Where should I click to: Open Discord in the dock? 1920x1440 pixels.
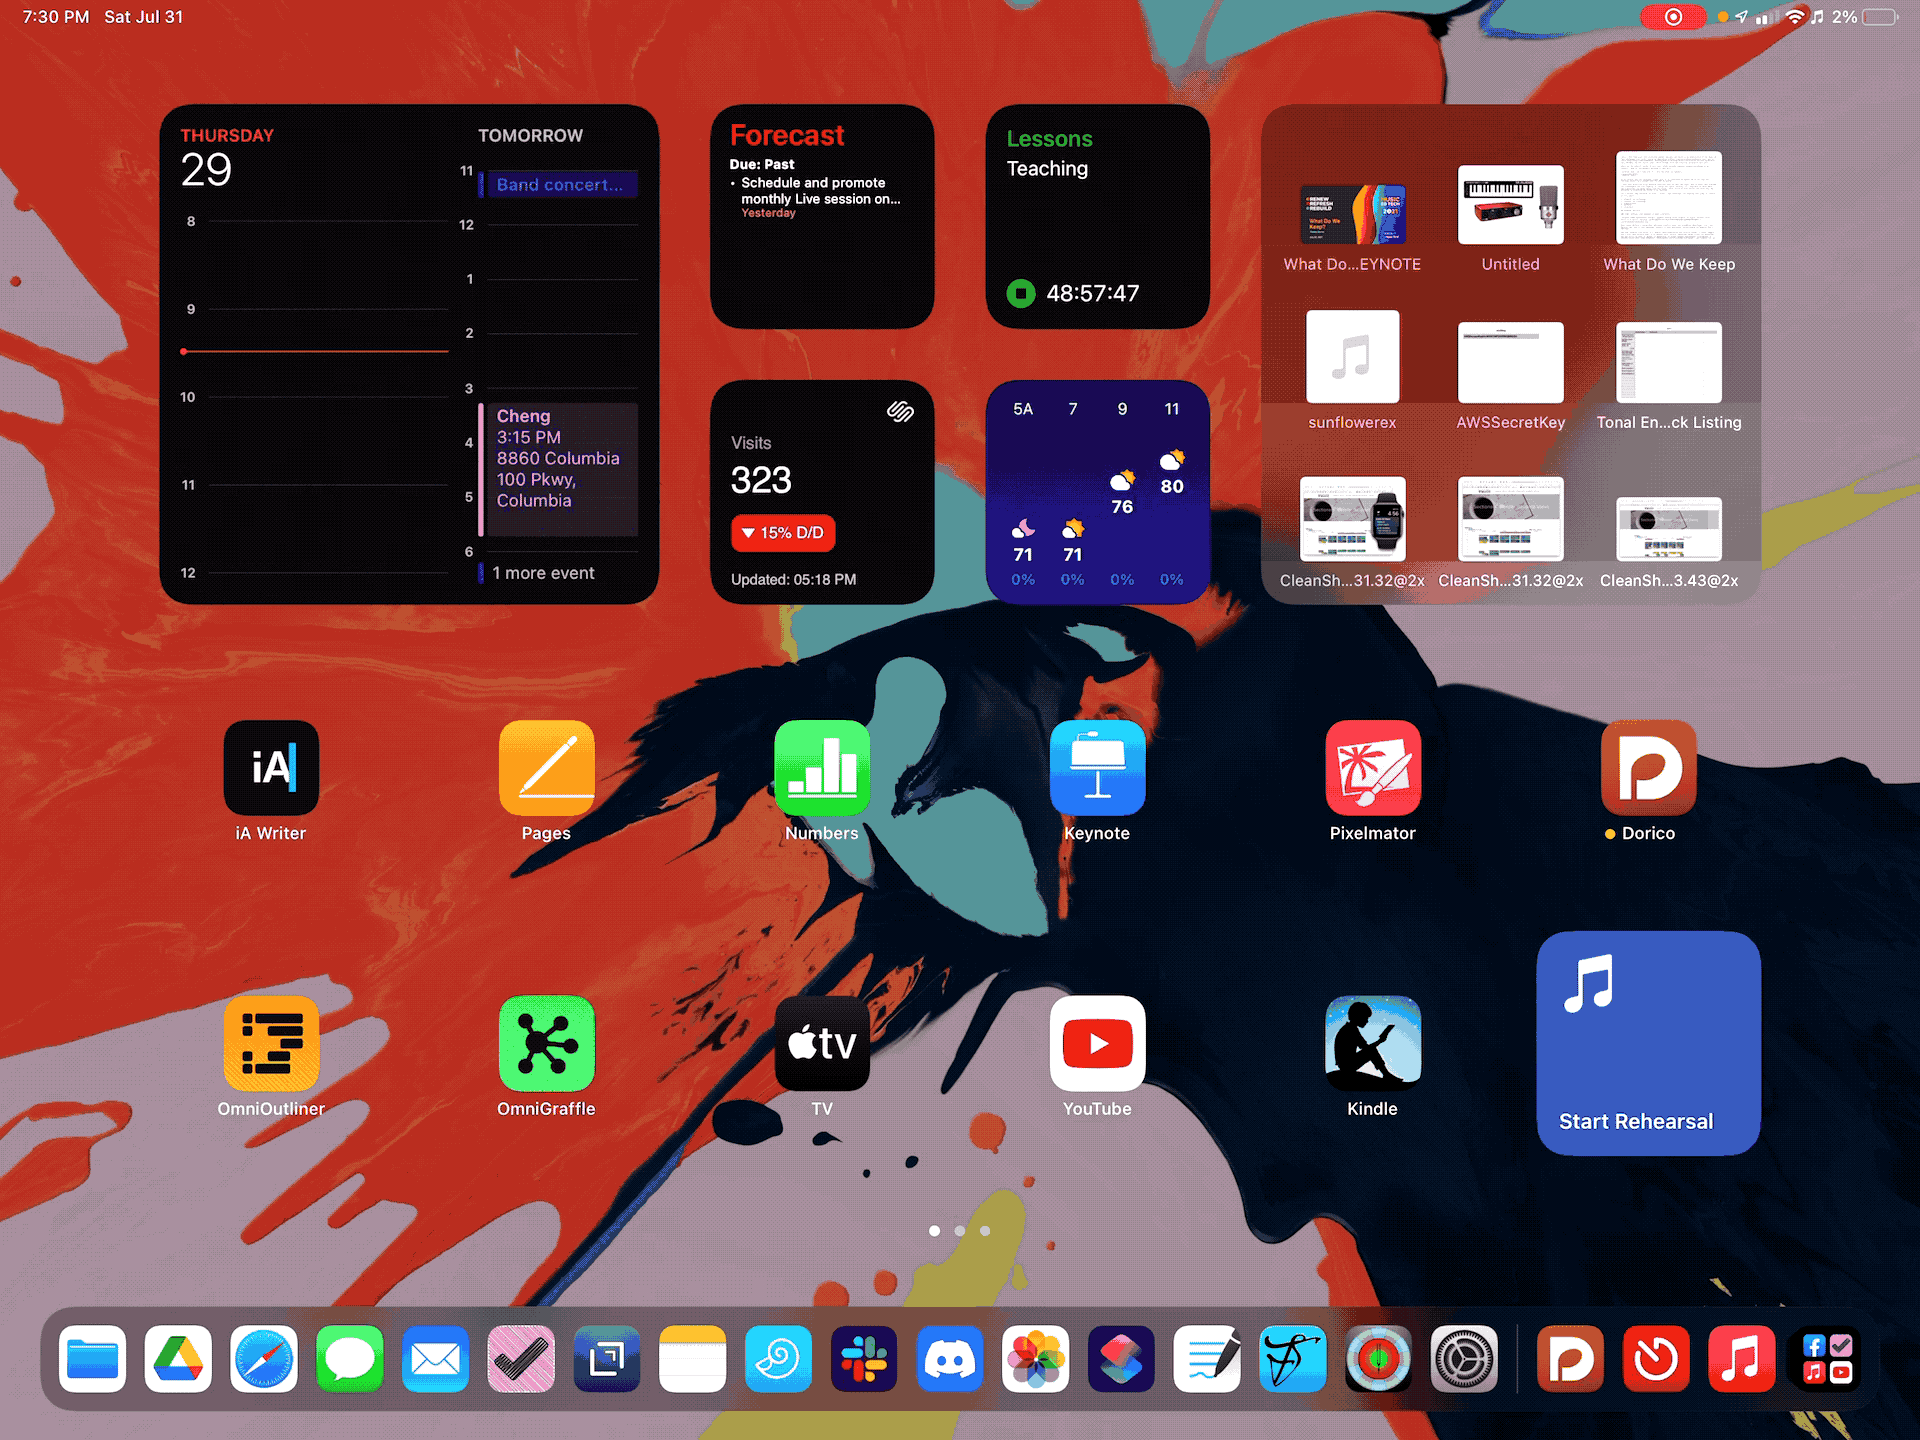pos(950,1359)
